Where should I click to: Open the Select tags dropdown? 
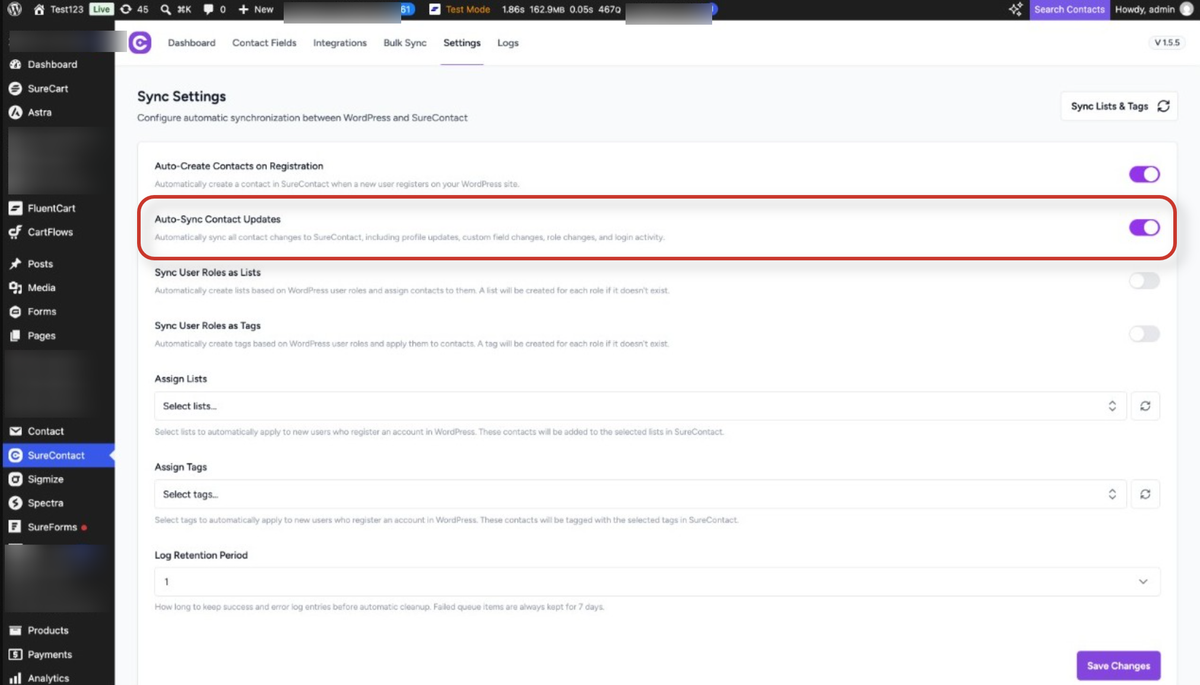tap(640, 494)
